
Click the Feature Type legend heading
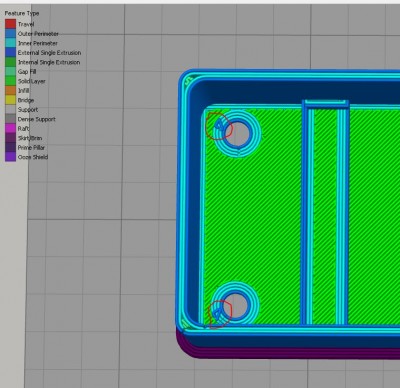pos(22,13)
